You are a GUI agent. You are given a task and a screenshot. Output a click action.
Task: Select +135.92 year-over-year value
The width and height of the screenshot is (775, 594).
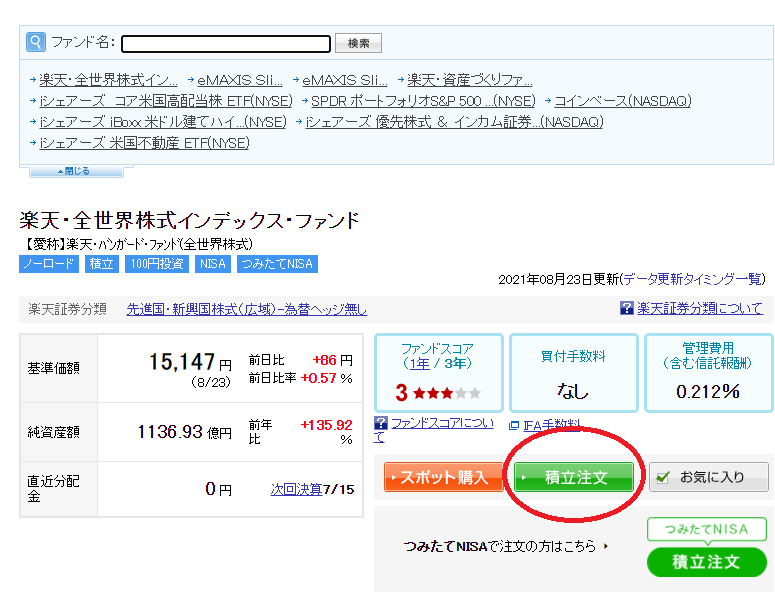326,425
